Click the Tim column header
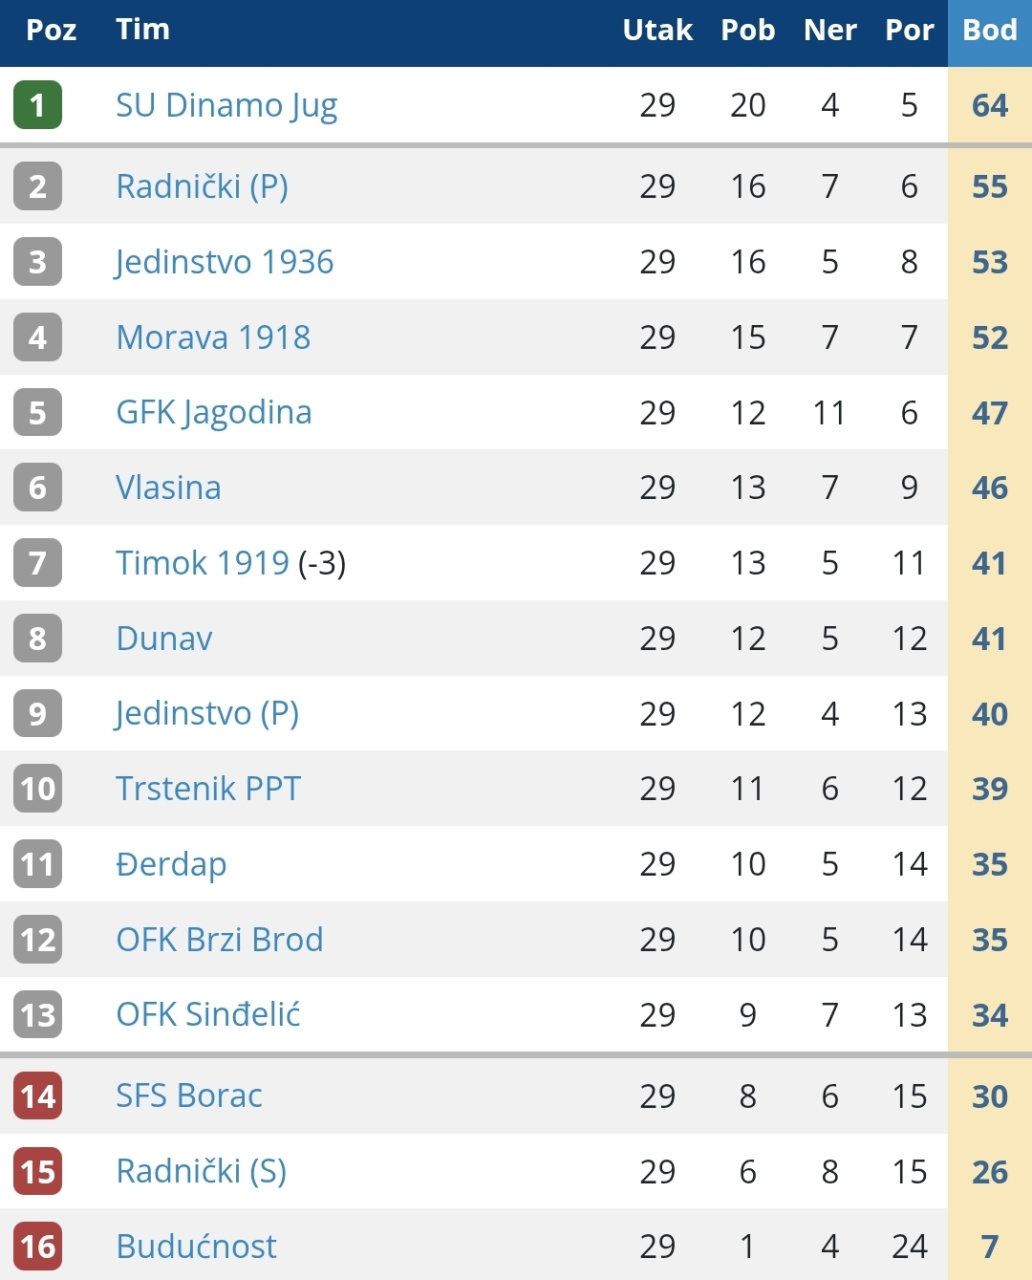Viewport: 1032px width, 1280px height. coord(142,29)
